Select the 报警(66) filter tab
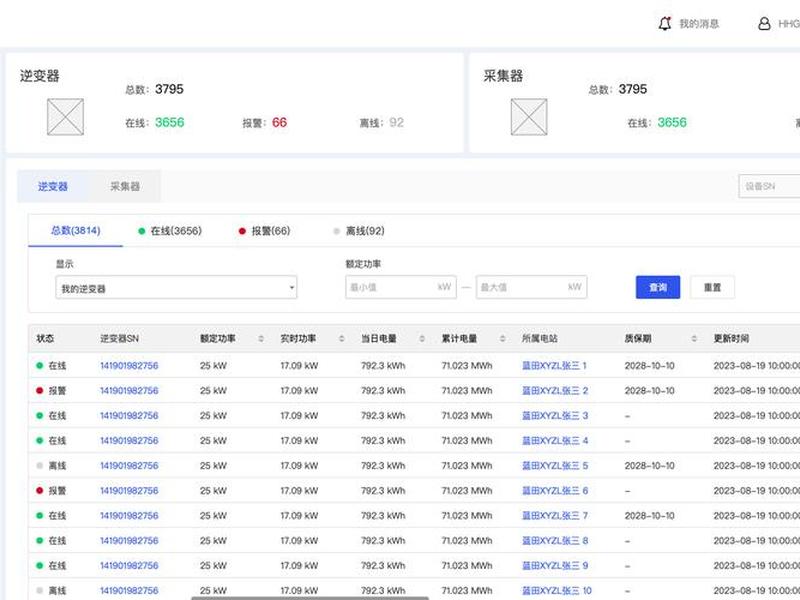Viewport: 800px width, 600px height. click(264, 231)
